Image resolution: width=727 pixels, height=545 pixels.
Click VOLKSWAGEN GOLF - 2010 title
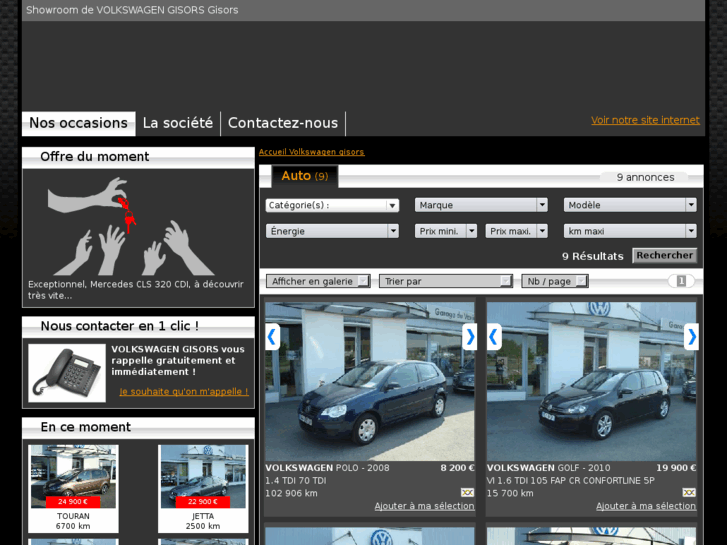[x=548, y=468]
